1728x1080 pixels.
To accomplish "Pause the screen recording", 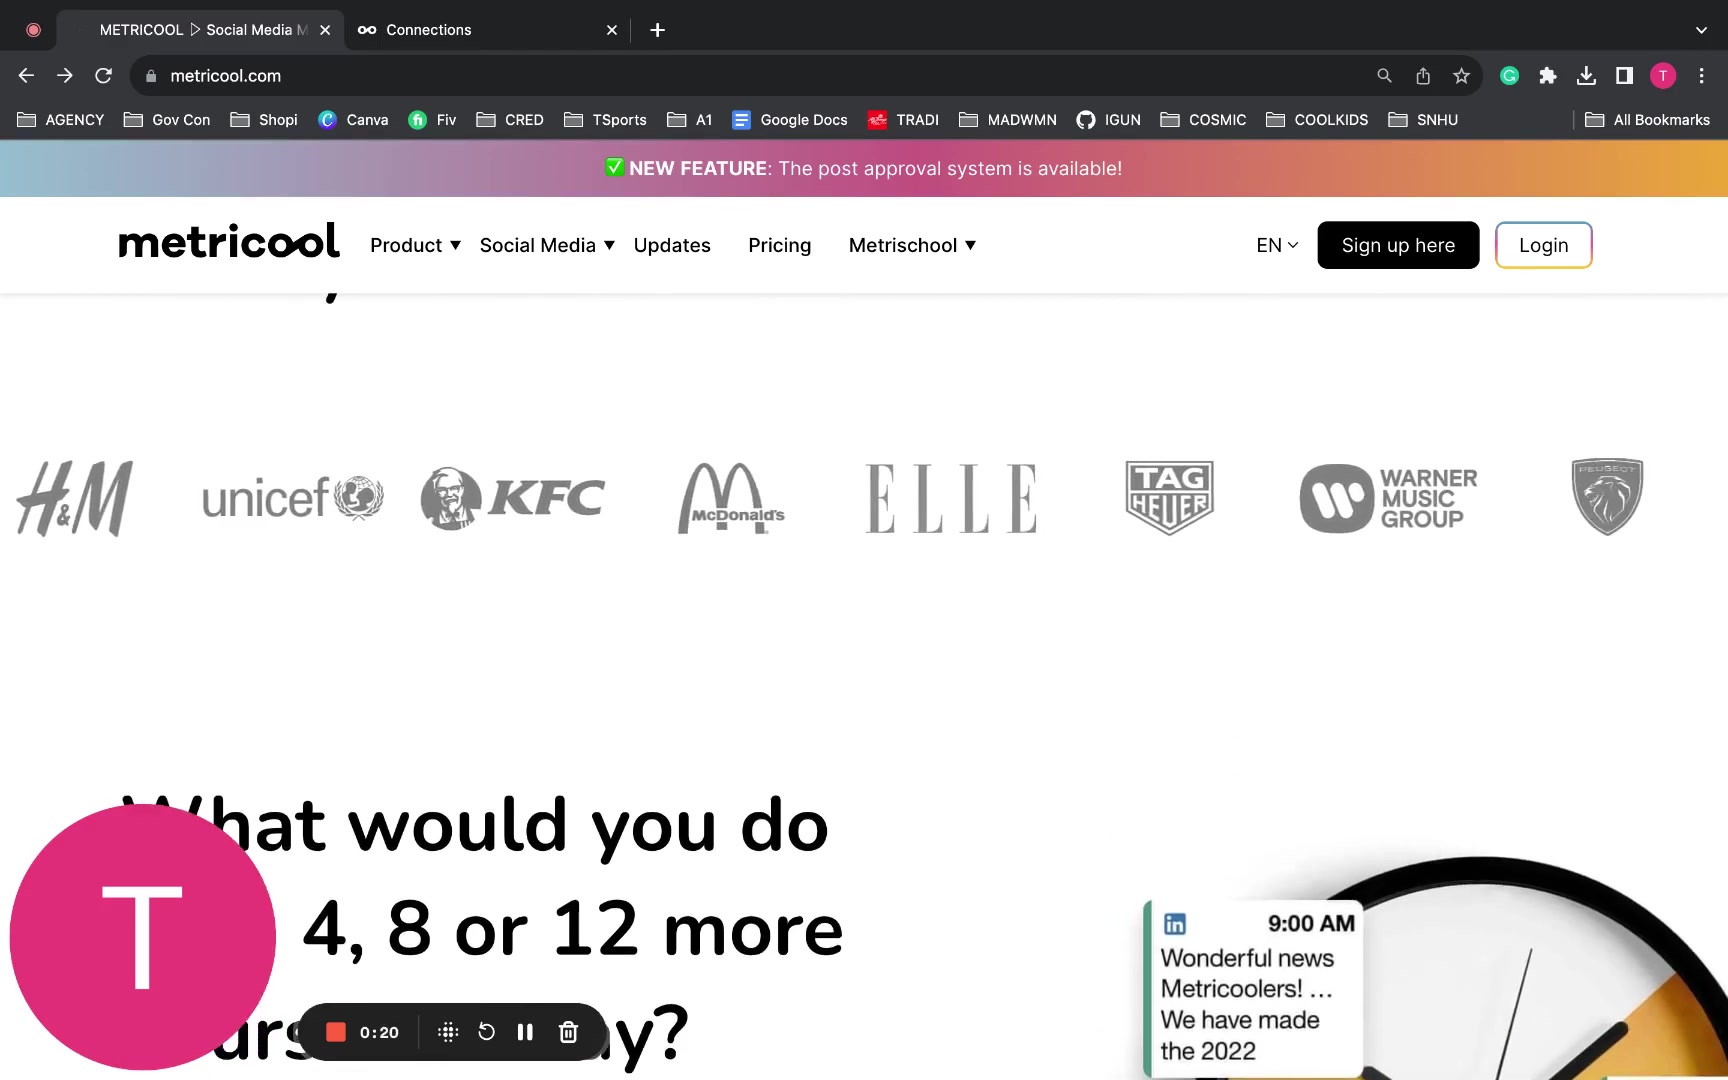I will pos(525,1032).
